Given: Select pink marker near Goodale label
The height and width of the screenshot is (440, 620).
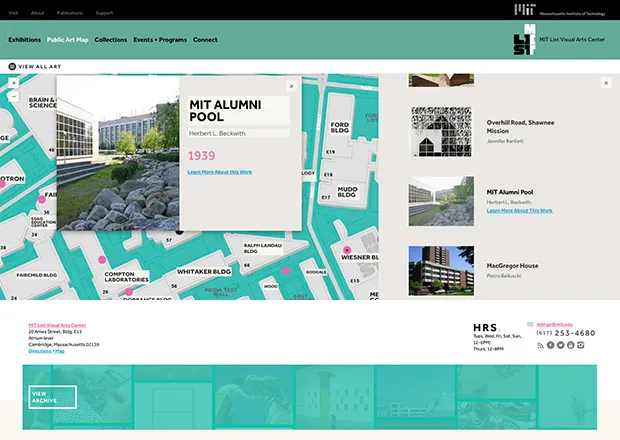Looking at the screenshot, I should pos(286,271).
